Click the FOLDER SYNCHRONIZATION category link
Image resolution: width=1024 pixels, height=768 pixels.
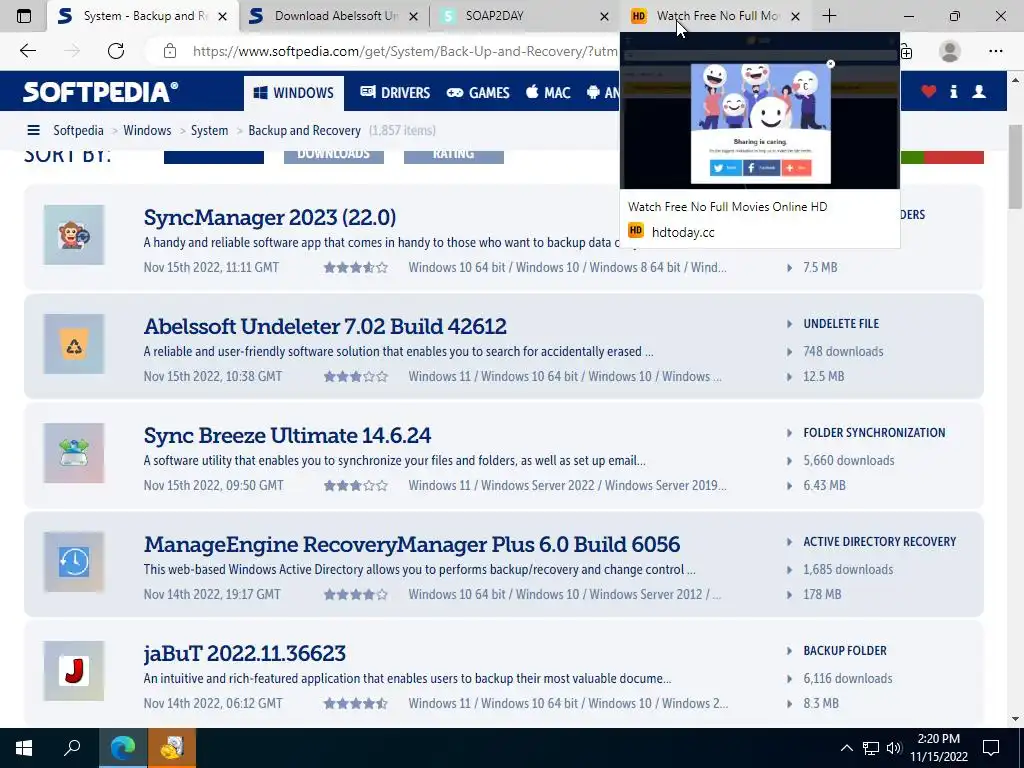pyautogui.click(x=874, y=433)
